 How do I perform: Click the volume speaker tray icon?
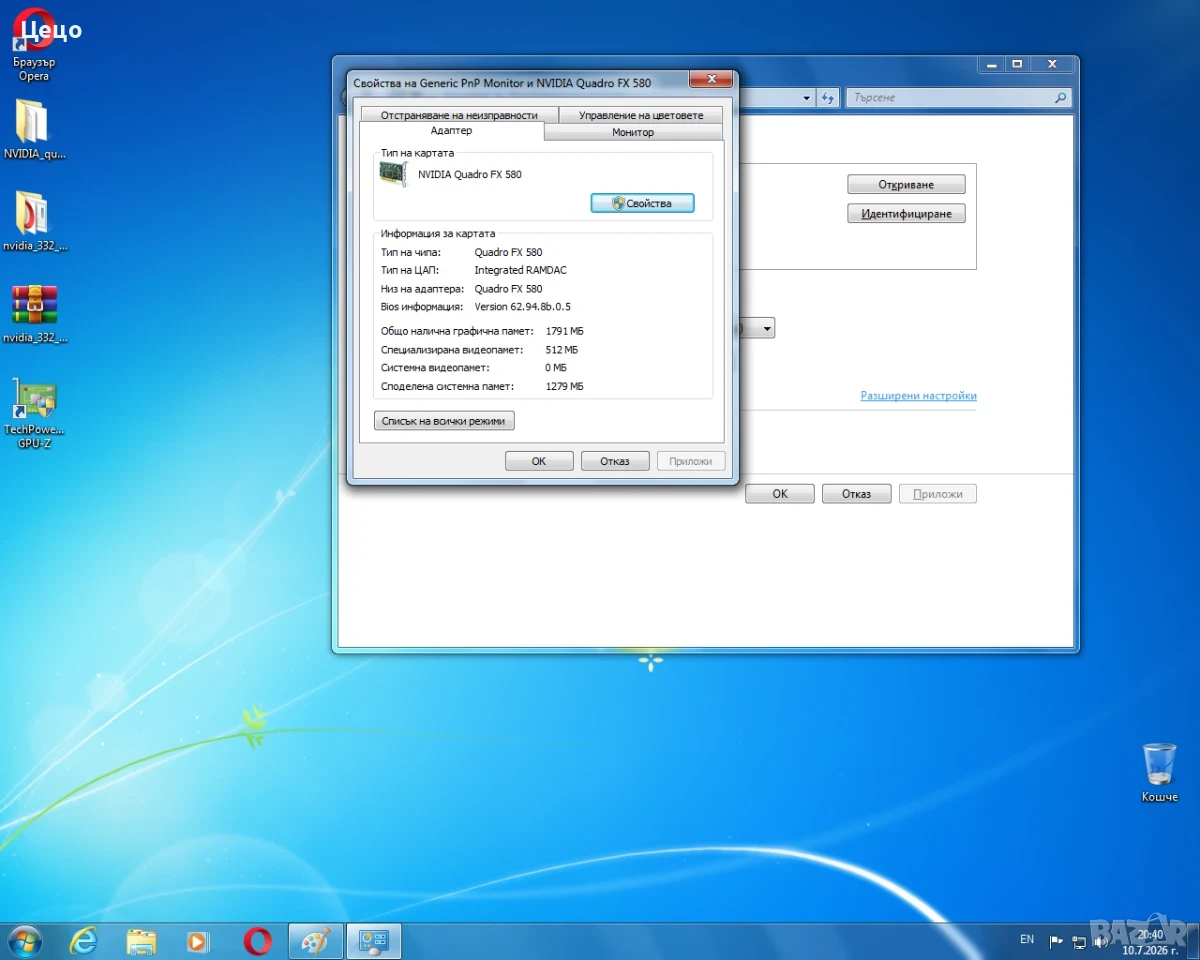pos(1100,941)
